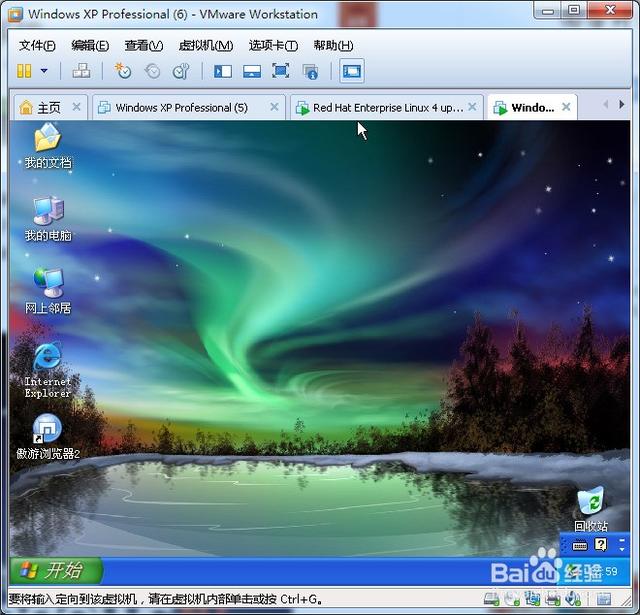This screenshot has width=640, height=615.
Task: Click the pause virtual machine icon
Action: pyautogui.click(x=25, y=71)
